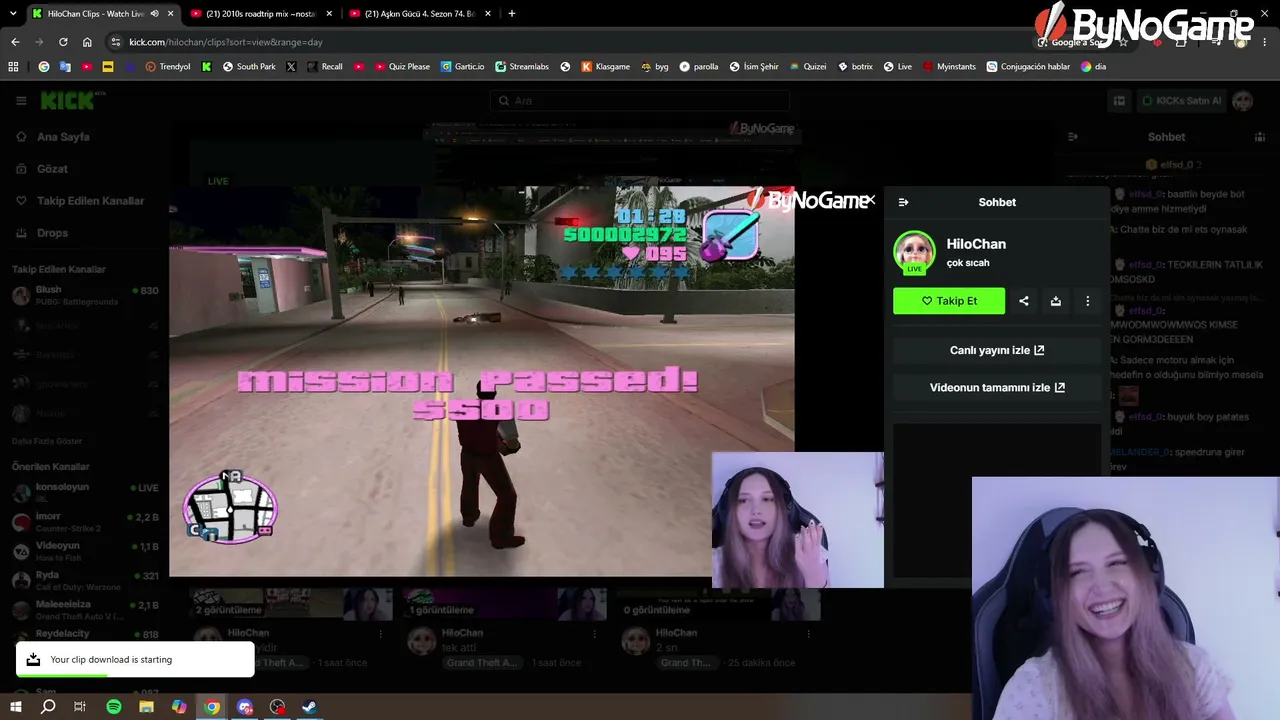Open the Myinstants bookmark
The width and height of the screenshot is (1280, 720).
click(x=949, y=67)
